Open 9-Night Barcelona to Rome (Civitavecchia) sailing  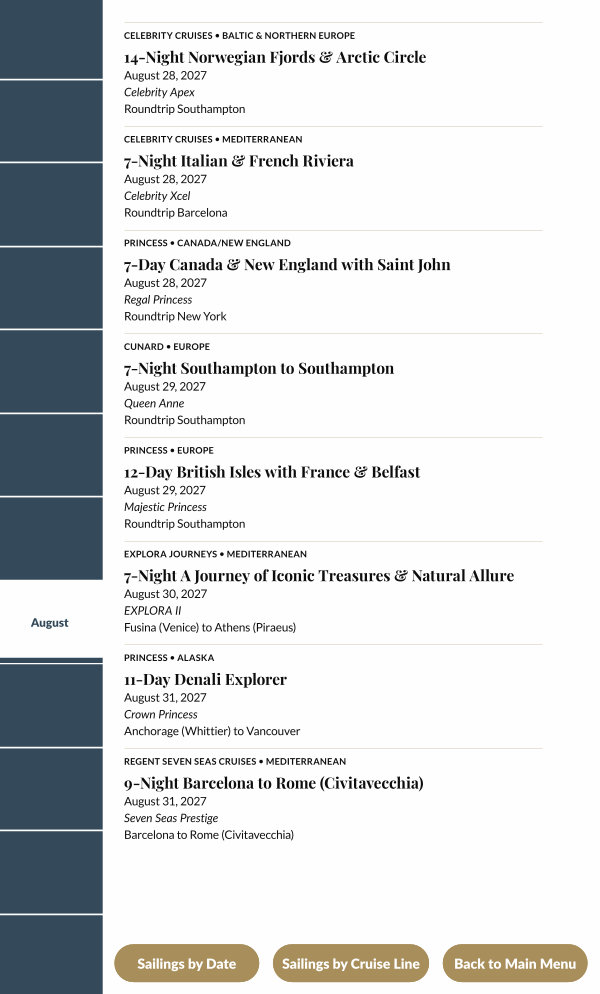click(274, 783)
